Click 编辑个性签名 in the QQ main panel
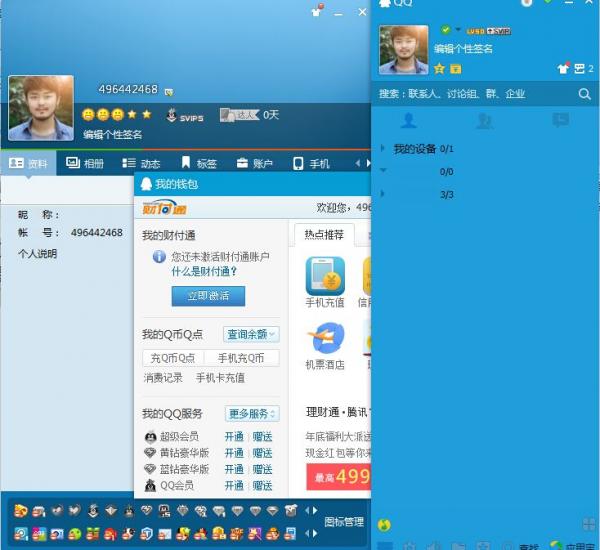Viewport: 600px width, 550px height. [463, 49]
